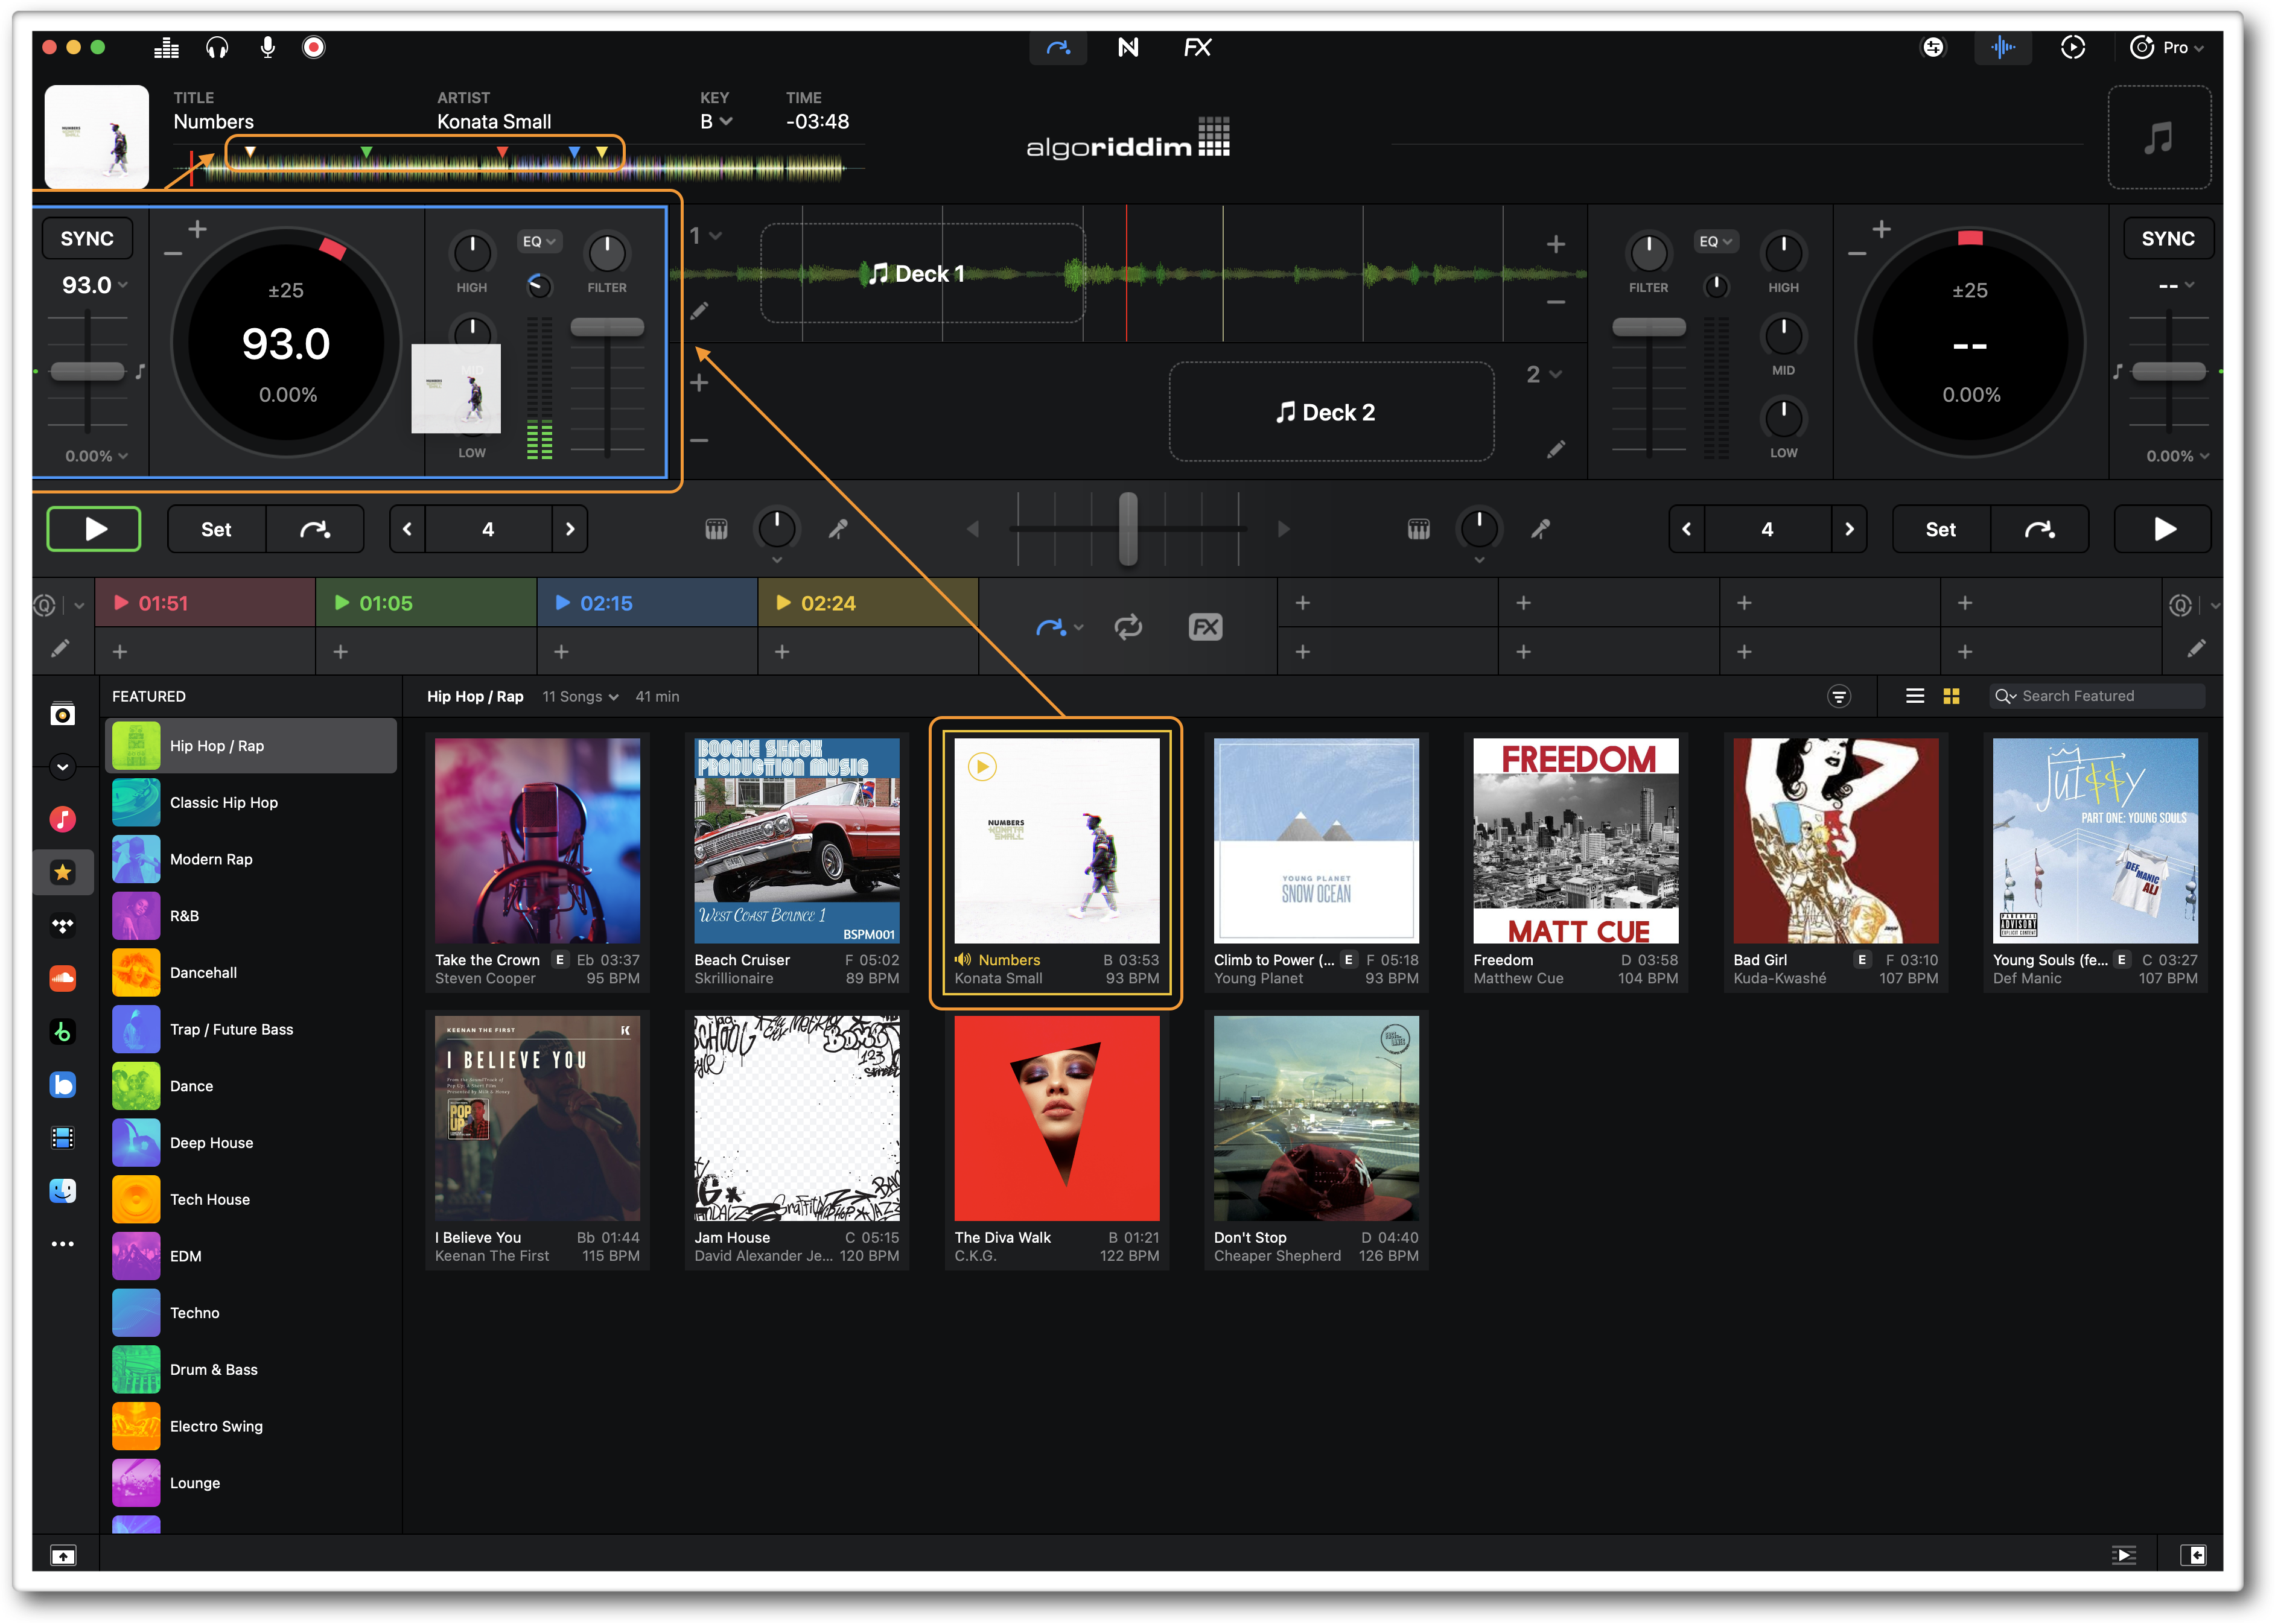Show more sources via ellipsis icon
2275x1624 pixels.
pos(62,1244)
